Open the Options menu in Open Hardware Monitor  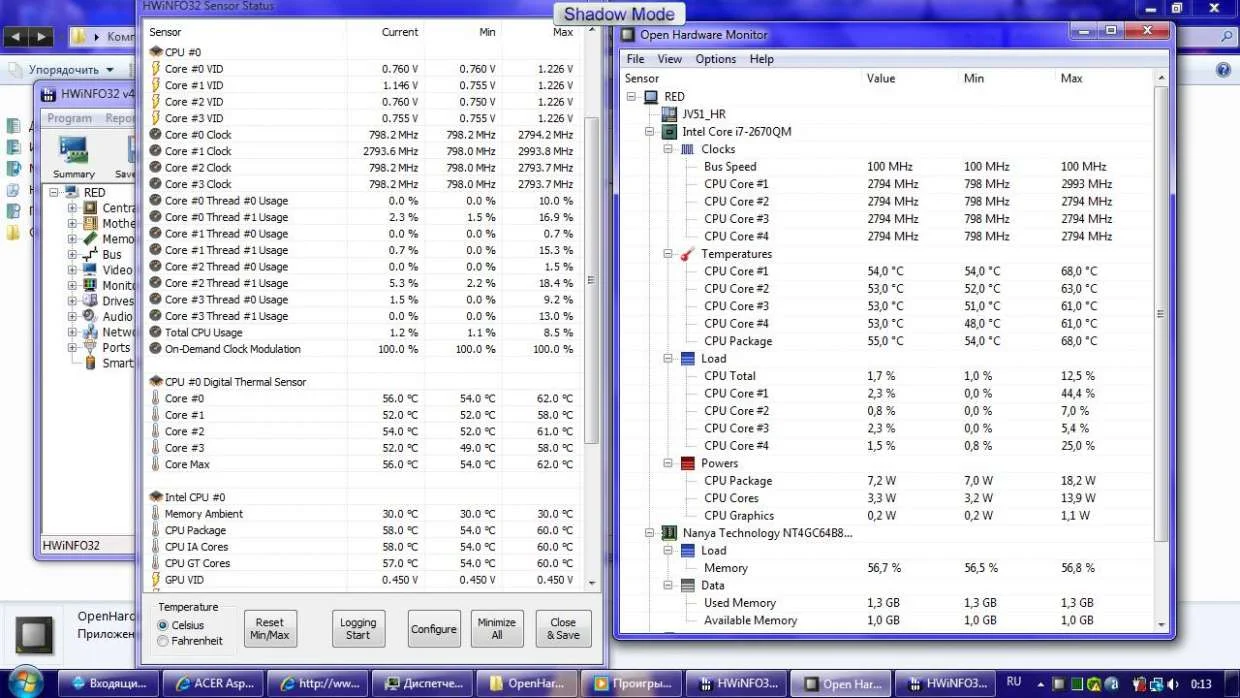716,59
